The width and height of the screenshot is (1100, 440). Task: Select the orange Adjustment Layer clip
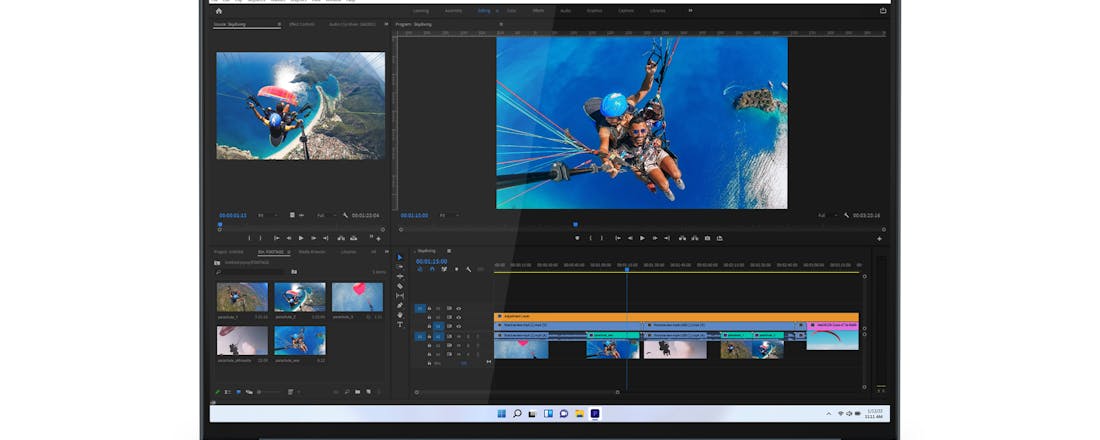[676, 317]
